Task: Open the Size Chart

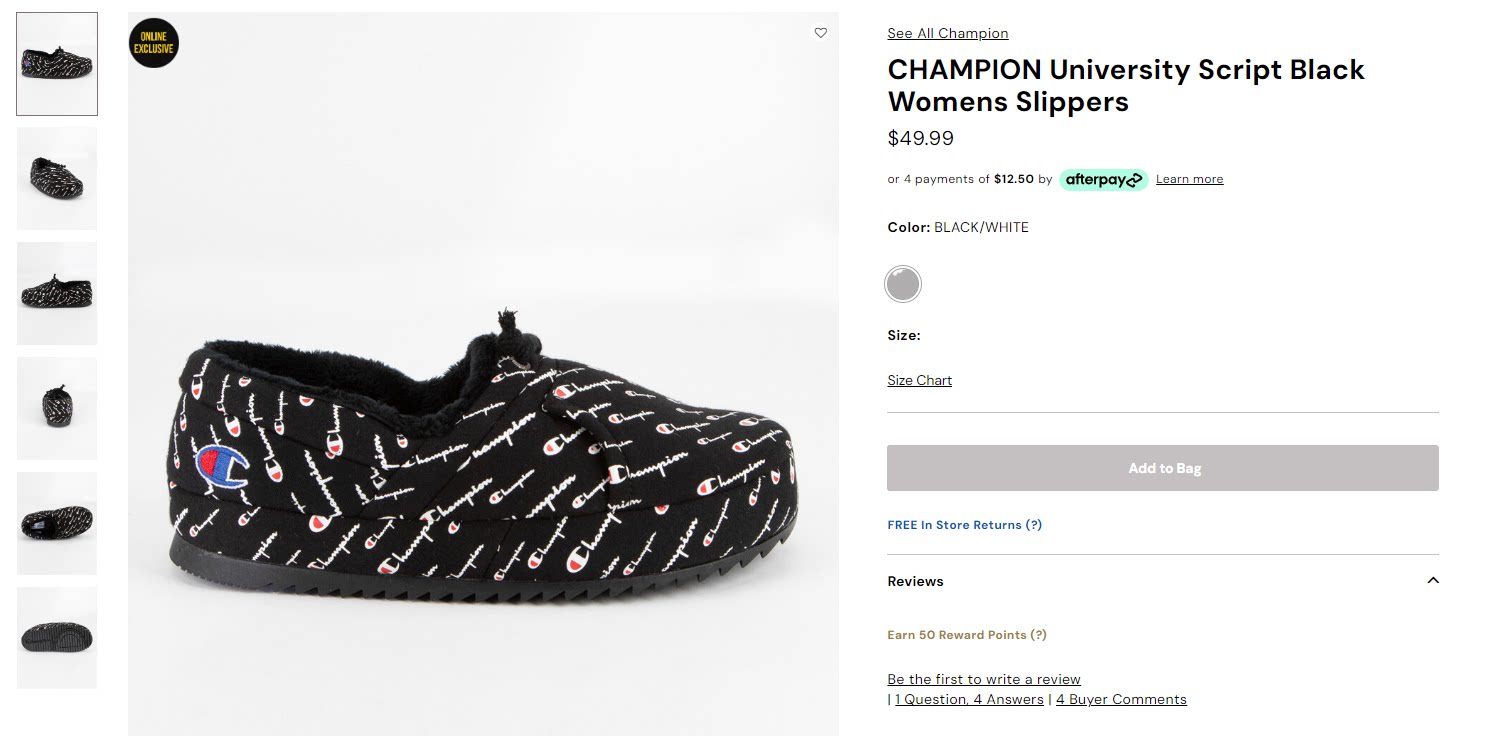Action: click(919, 380)
